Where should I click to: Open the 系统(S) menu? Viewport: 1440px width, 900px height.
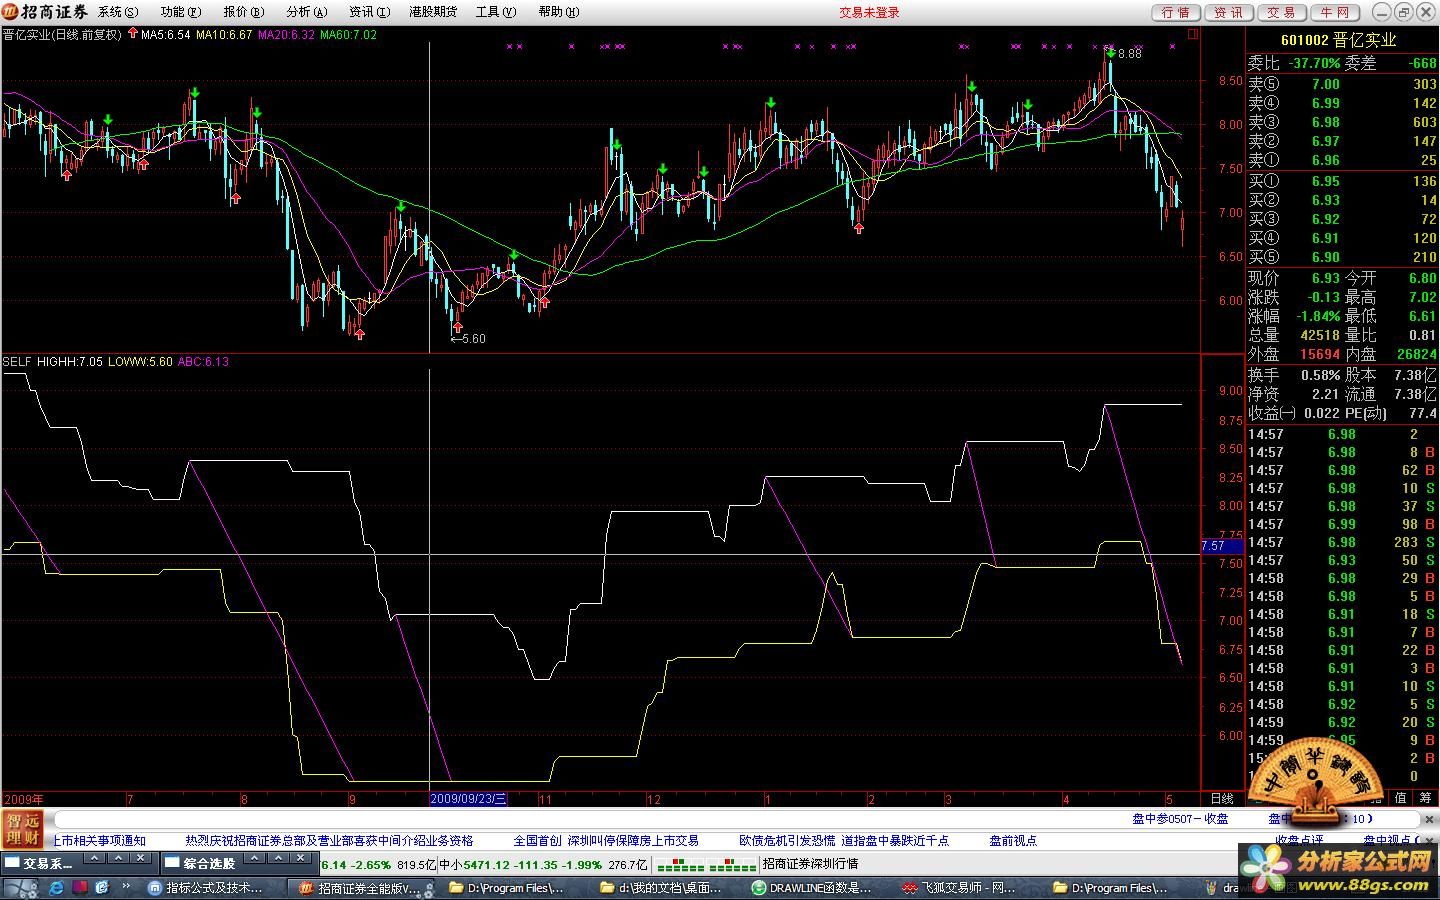118,12
